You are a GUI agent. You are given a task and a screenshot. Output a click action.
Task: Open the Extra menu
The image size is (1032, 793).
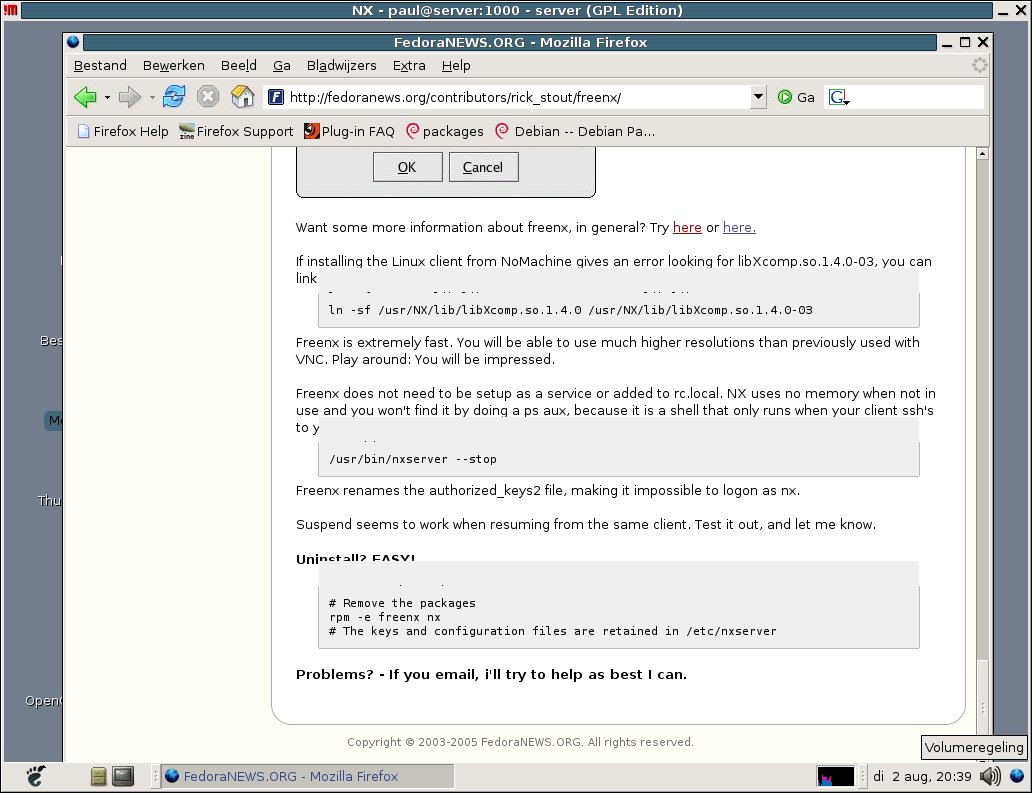[x=409, y=65]
